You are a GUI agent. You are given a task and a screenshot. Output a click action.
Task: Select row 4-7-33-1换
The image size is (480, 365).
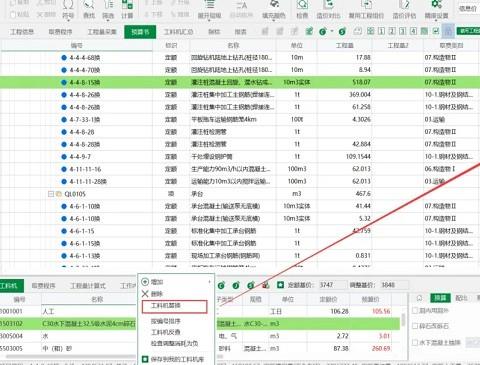pyautogui.click(x=240, y=119)
